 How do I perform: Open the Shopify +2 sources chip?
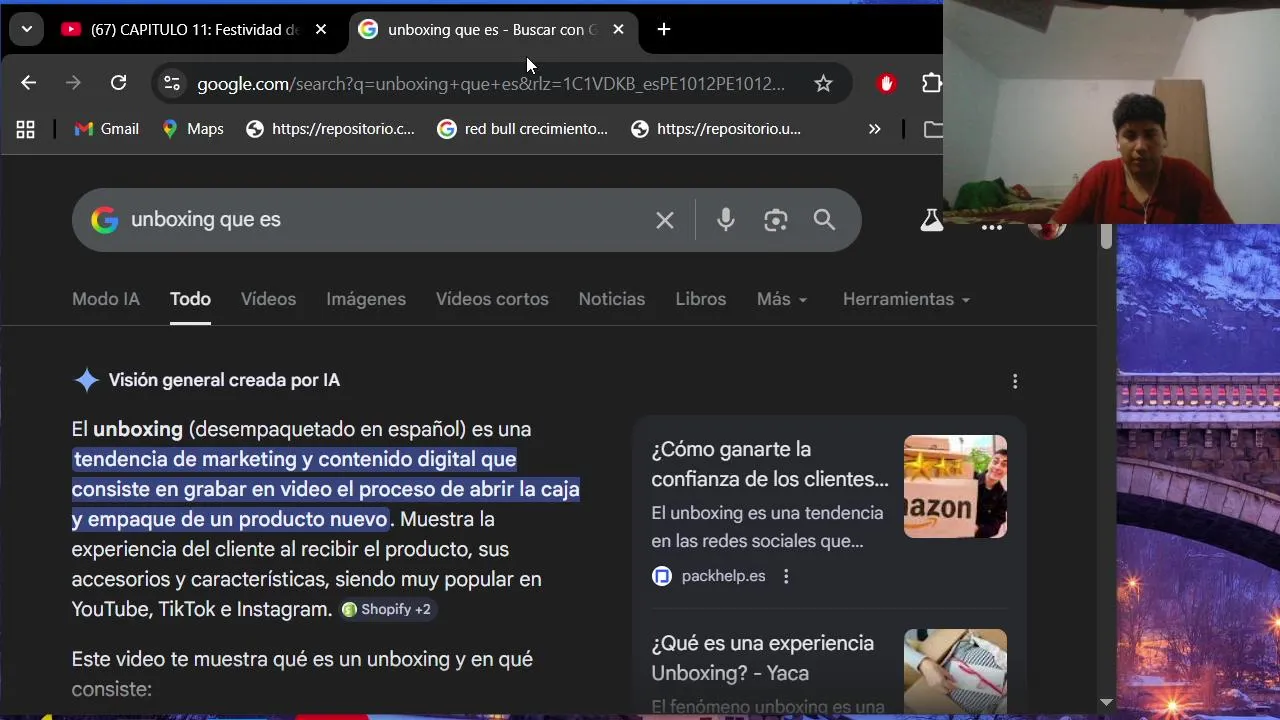(386, 609)
